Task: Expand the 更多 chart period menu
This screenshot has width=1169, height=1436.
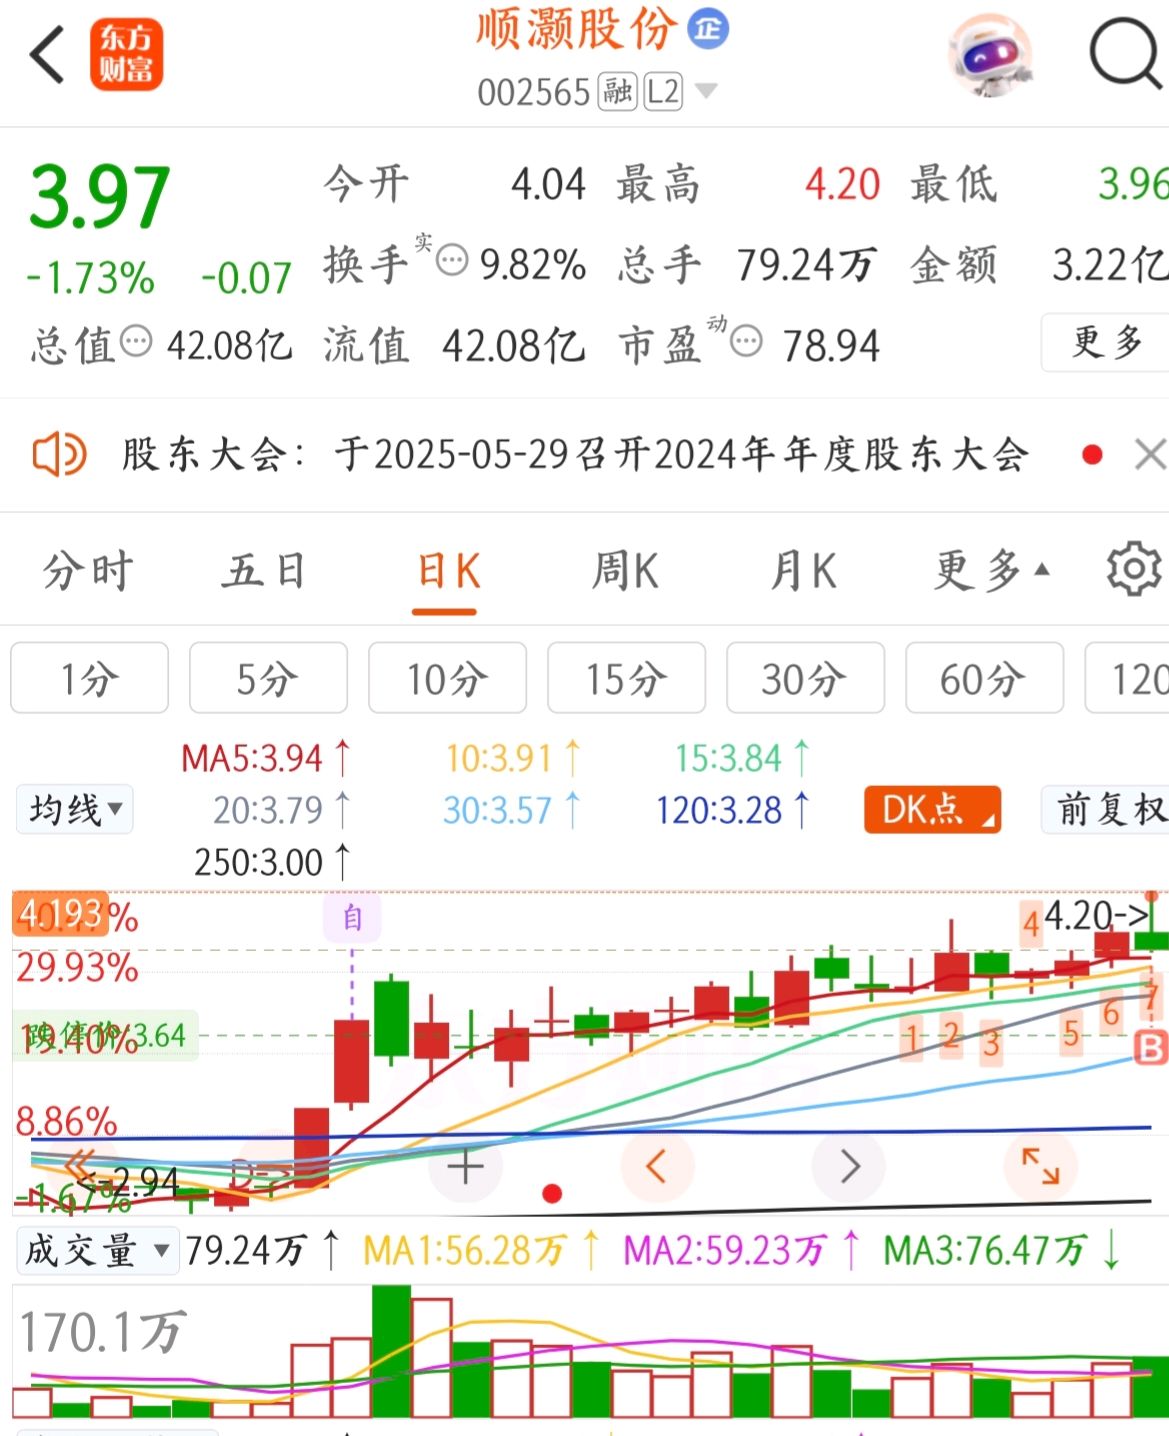Action: (991, 572)
